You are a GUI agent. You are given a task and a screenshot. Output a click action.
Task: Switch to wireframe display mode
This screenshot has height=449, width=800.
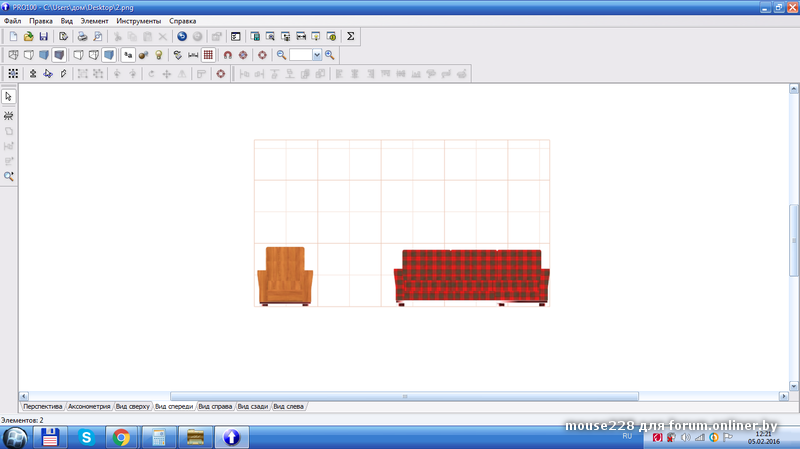point(13,55)
